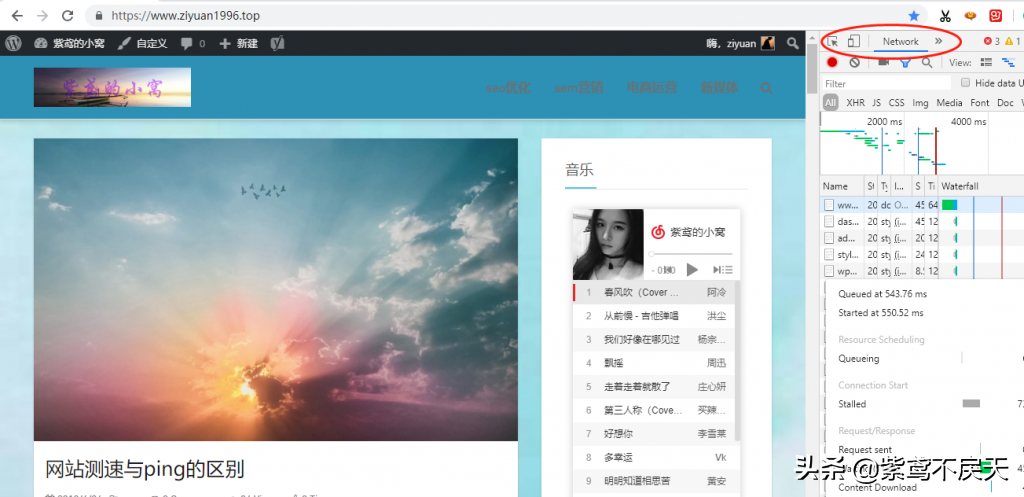Click 自定义 in the admin bar

click(142, 44)
